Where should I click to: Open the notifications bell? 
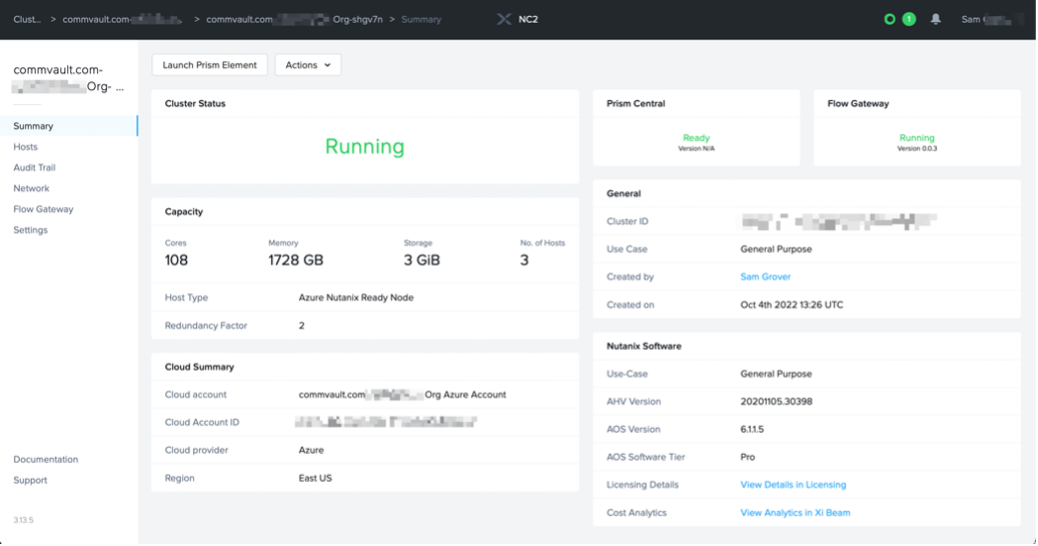[x=935, y=19]
